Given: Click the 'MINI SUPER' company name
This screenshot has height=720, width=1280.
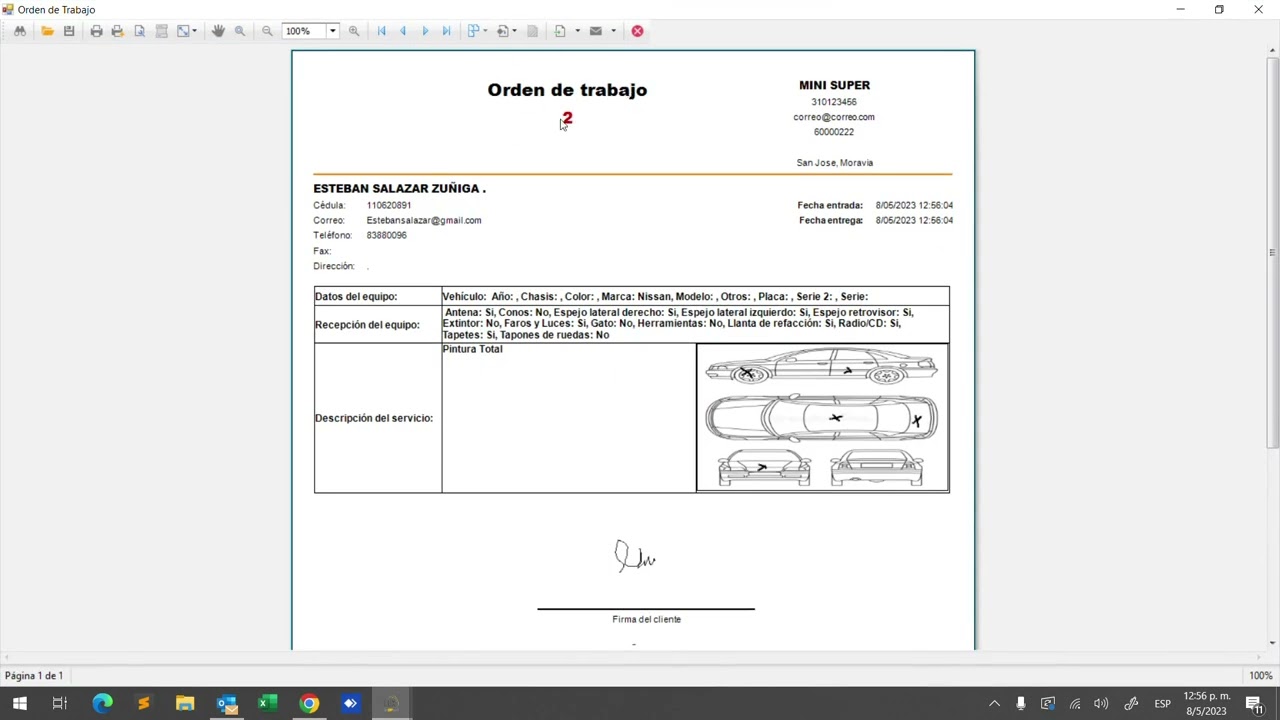Looking at the screenshot, I should click(x=834, y=85).
